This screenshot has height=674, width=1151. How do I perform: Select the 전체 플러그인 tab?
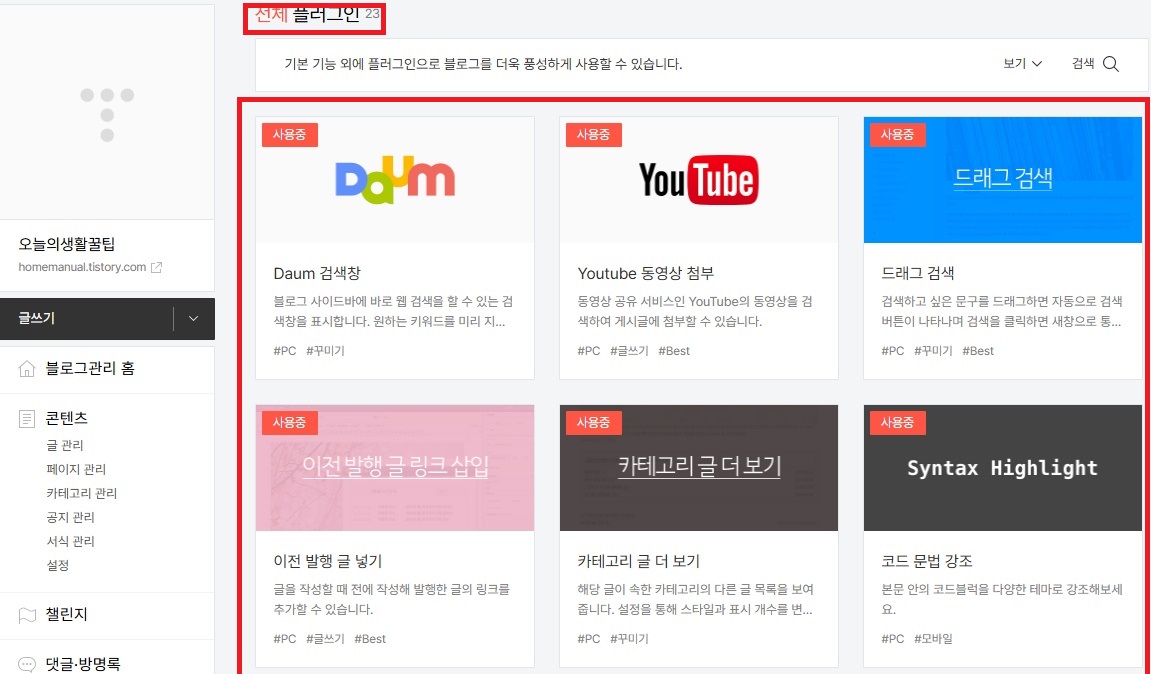coord(314,17)
